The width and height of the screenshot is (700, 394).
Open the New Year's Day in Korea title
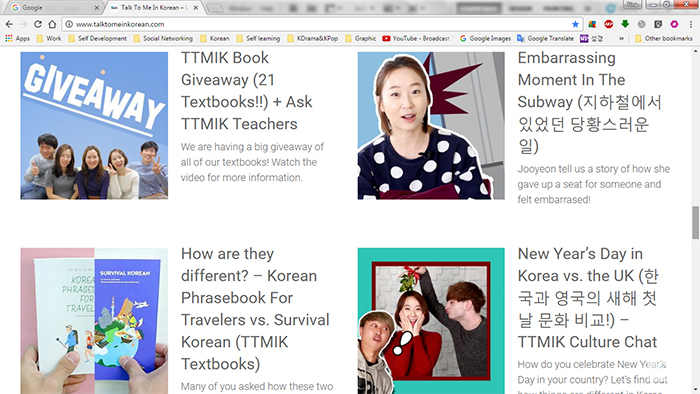(588, 298)
